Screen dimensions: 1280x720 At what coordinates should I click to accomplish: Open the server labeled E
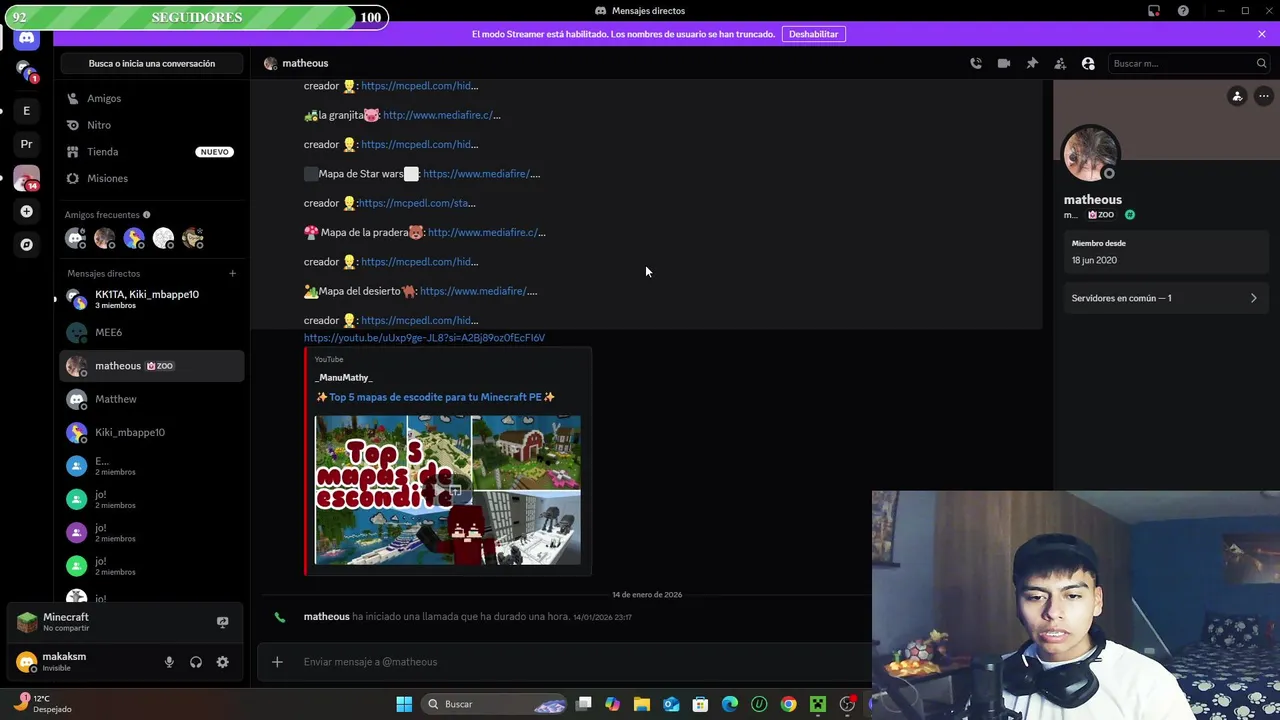(27, 110)
